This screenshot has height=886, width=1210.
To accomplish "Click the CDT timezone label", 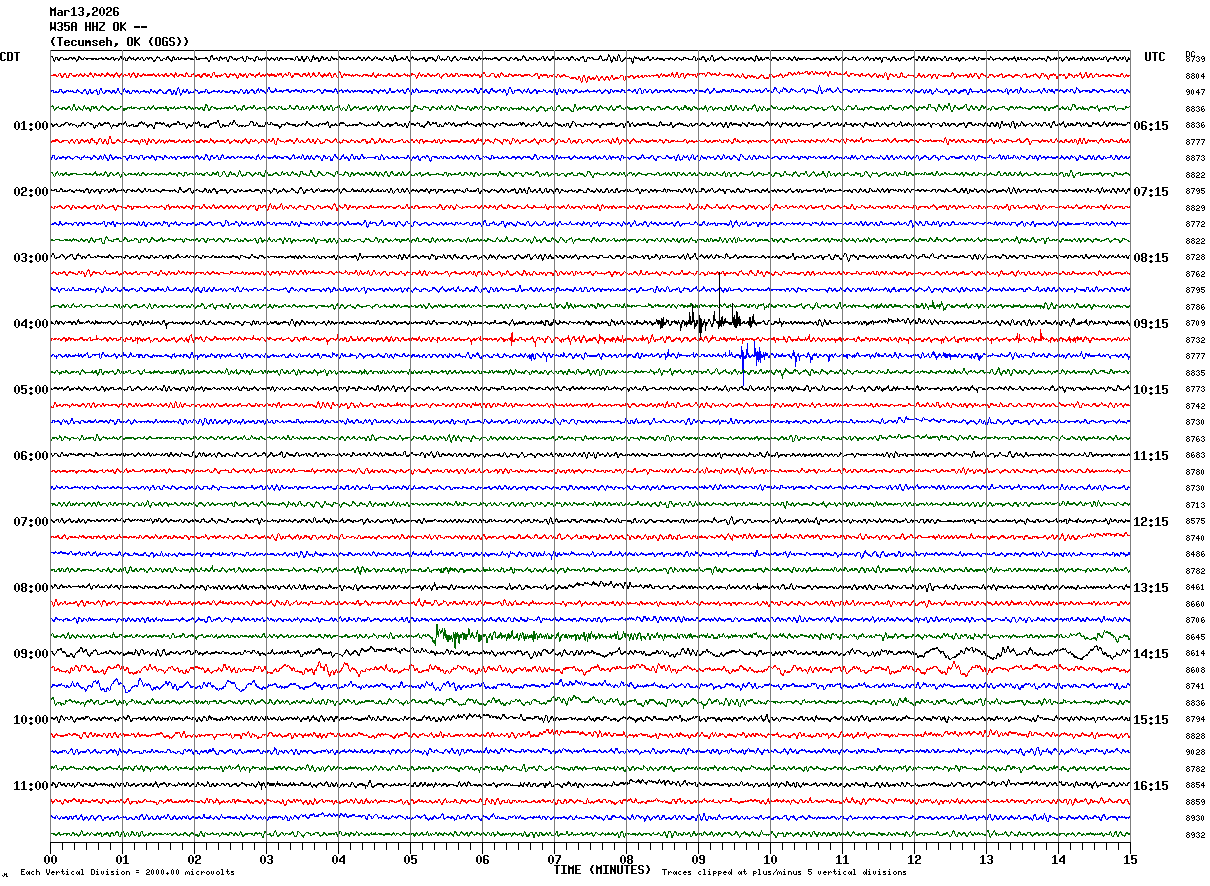I will pyautogui.click(x=10, y=57).
